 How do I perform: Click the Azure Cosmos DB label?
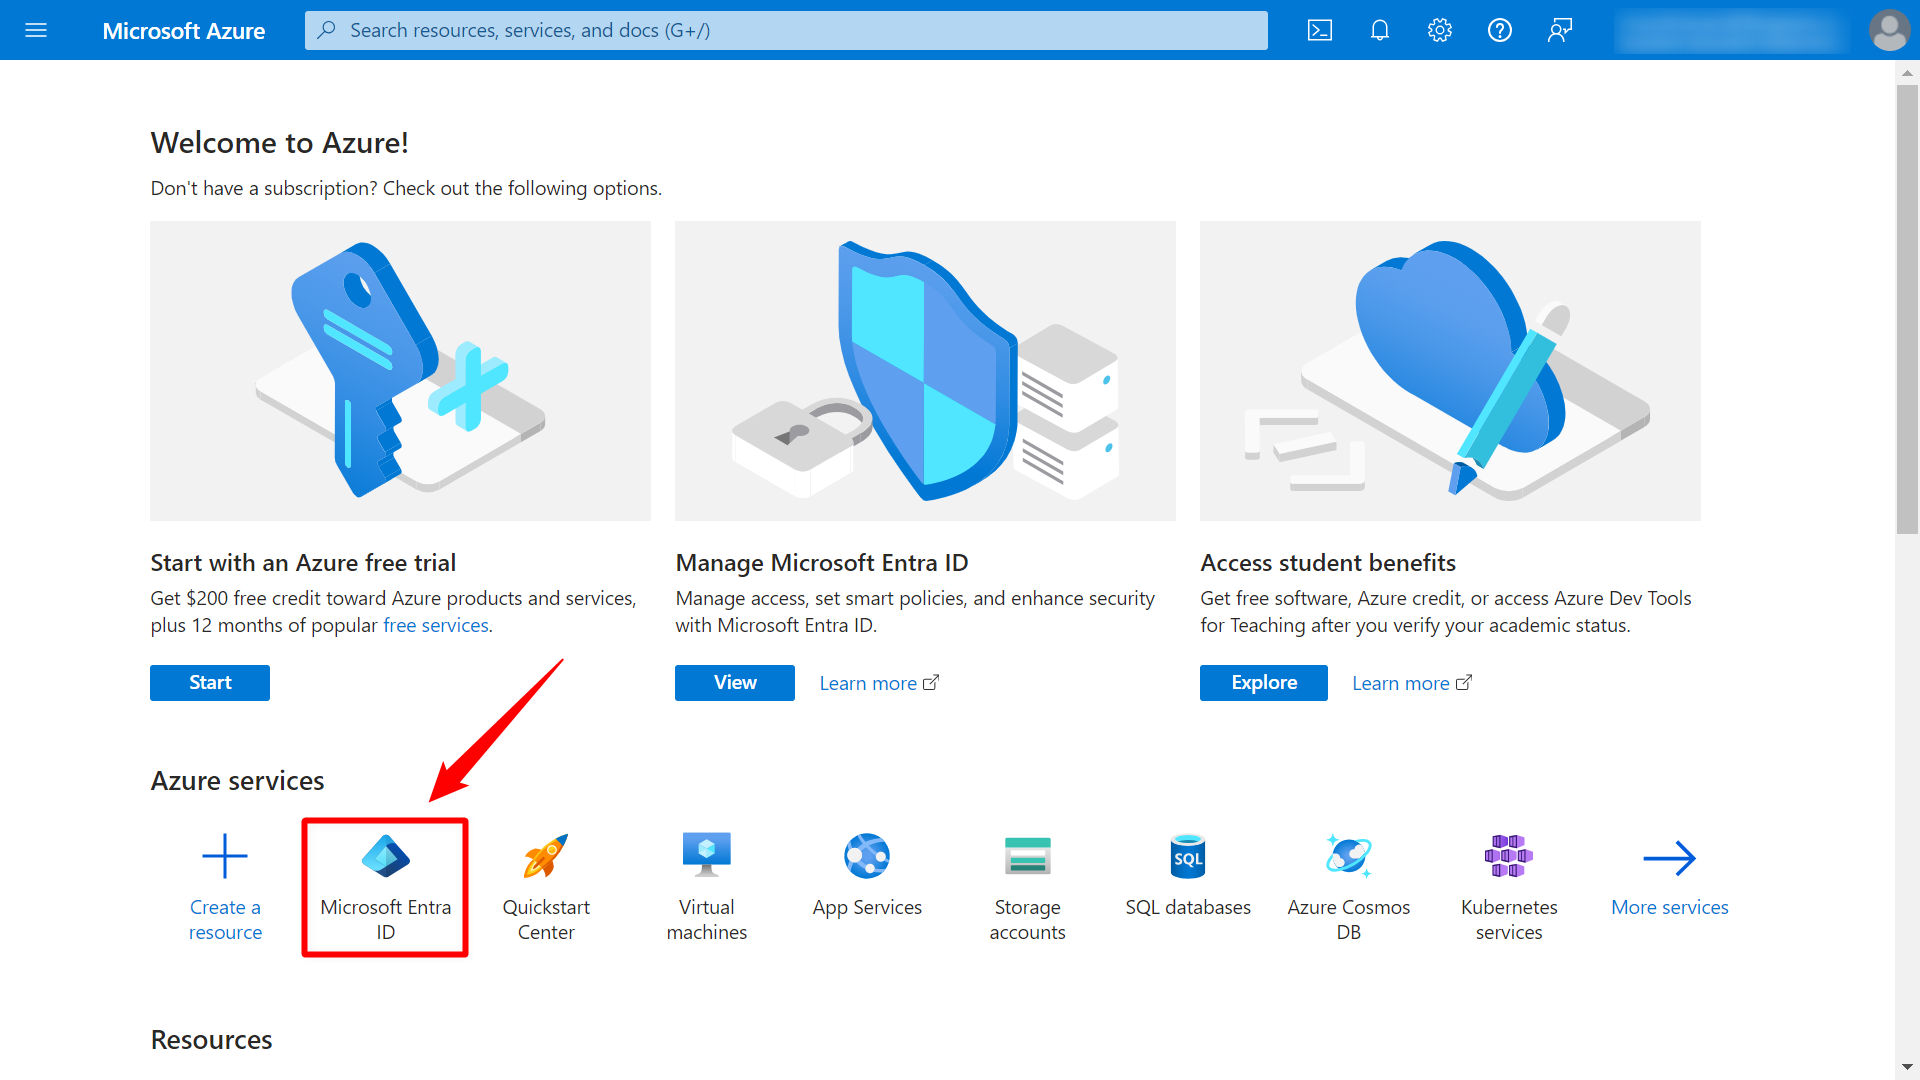click(x=1349, y=920)
